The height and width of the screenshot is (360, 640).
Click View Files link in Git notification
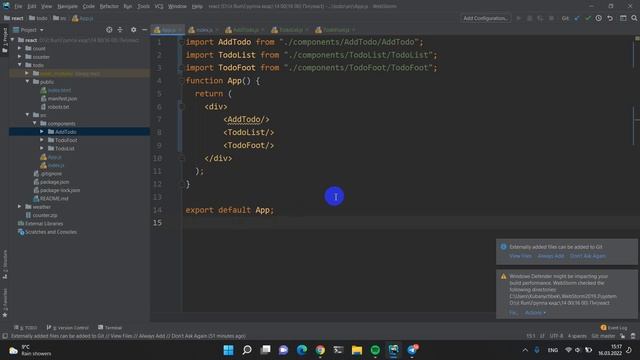tap(520, 256)
